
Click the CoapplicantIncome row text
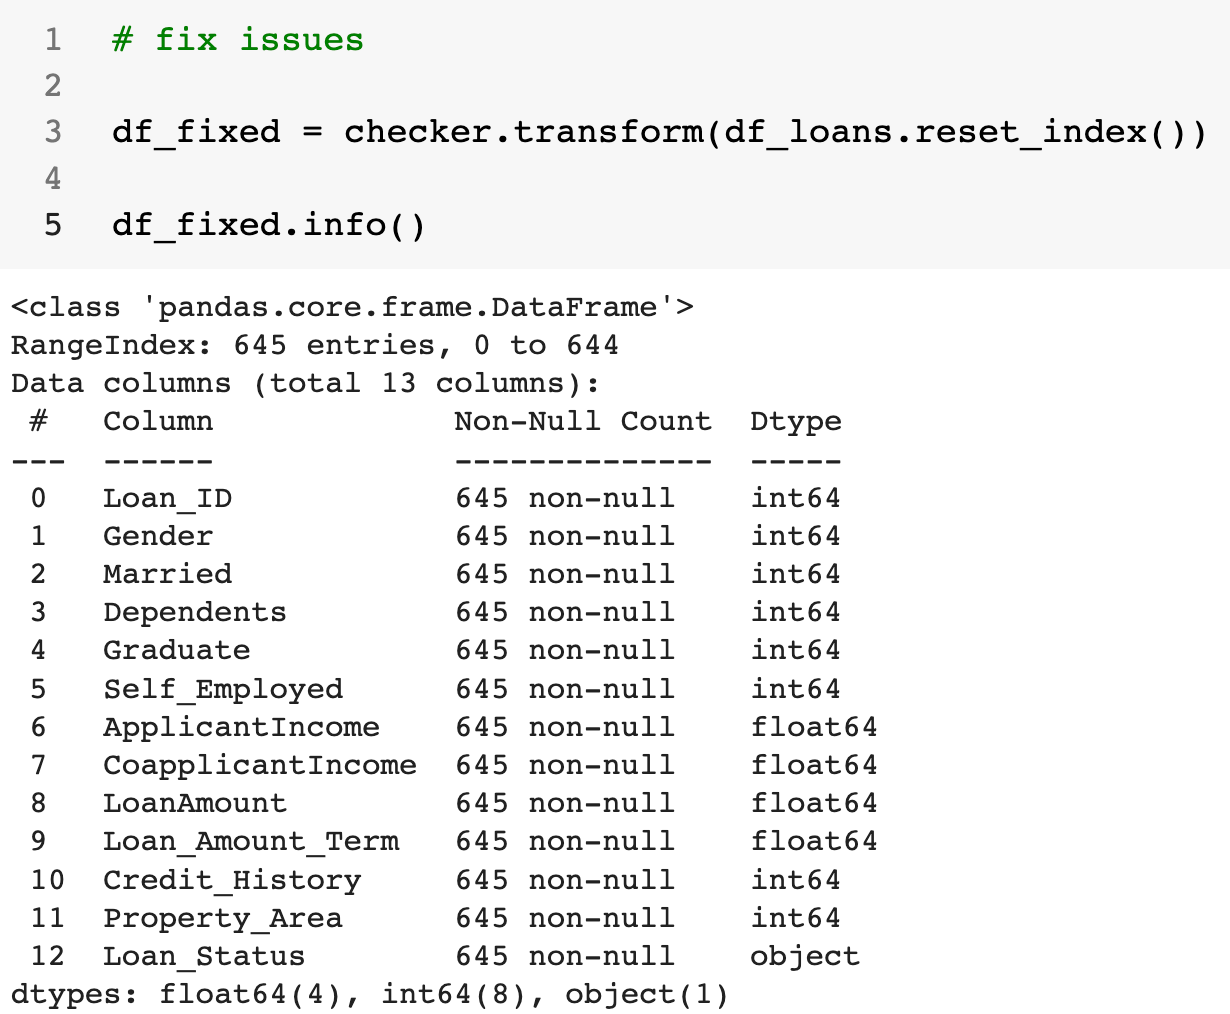(x=260, y=765)
